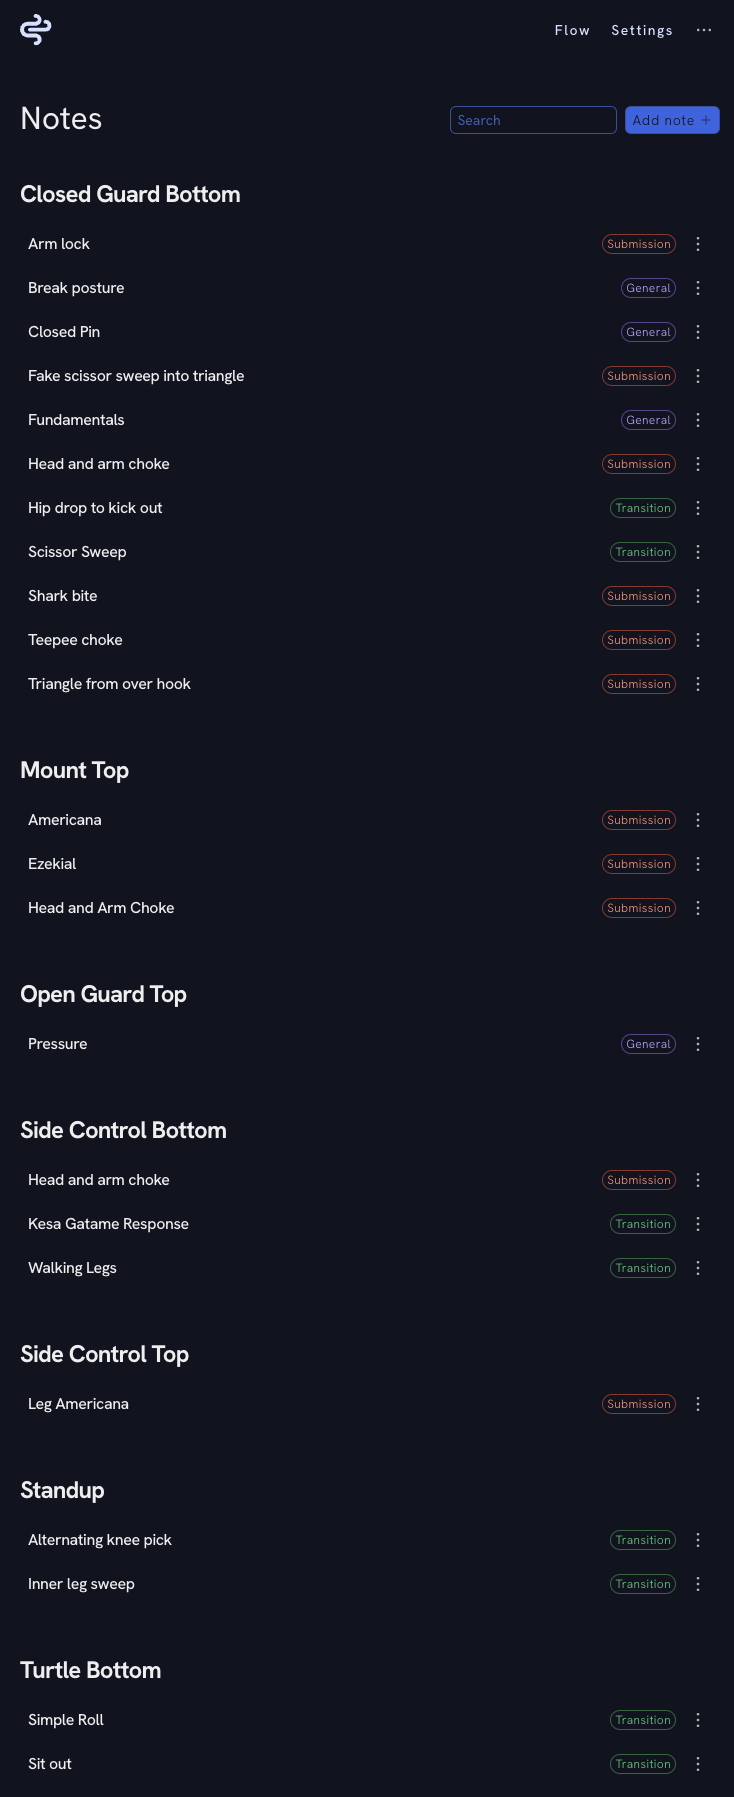Click the Submission badge on Shark bite

click(x=638, y=595)
